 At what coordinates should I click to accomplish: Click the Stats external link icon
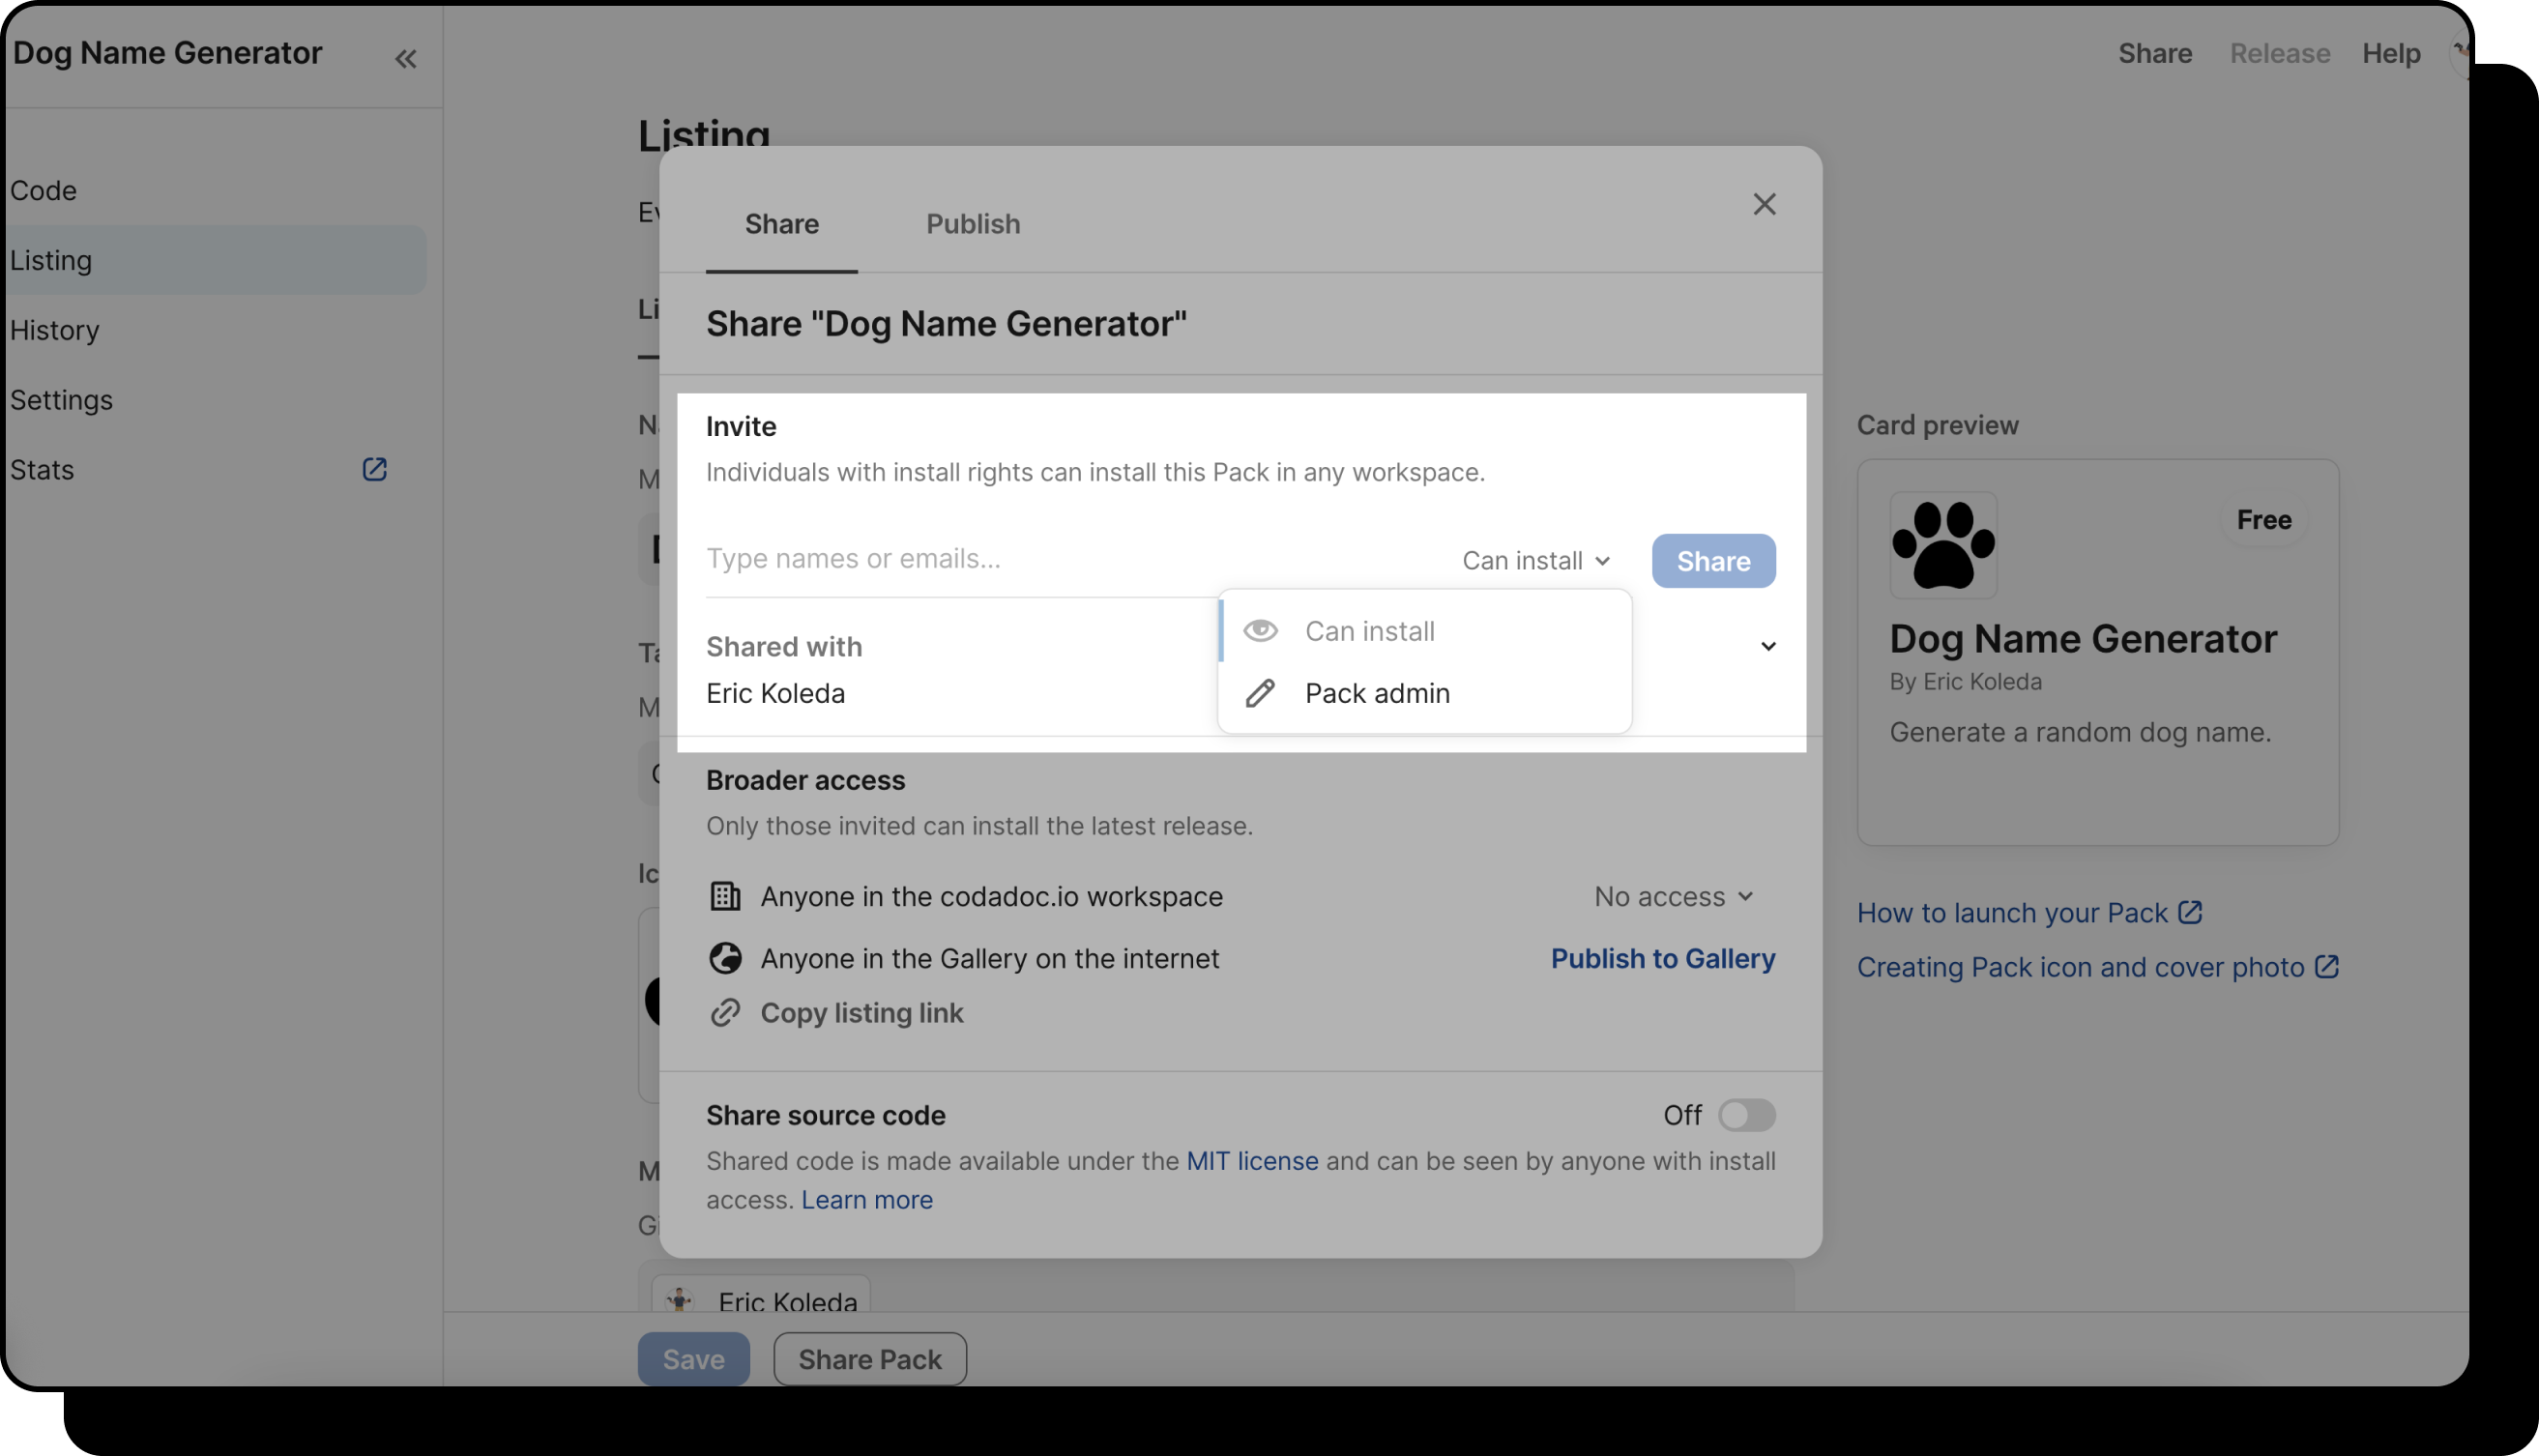pos(374,469)
